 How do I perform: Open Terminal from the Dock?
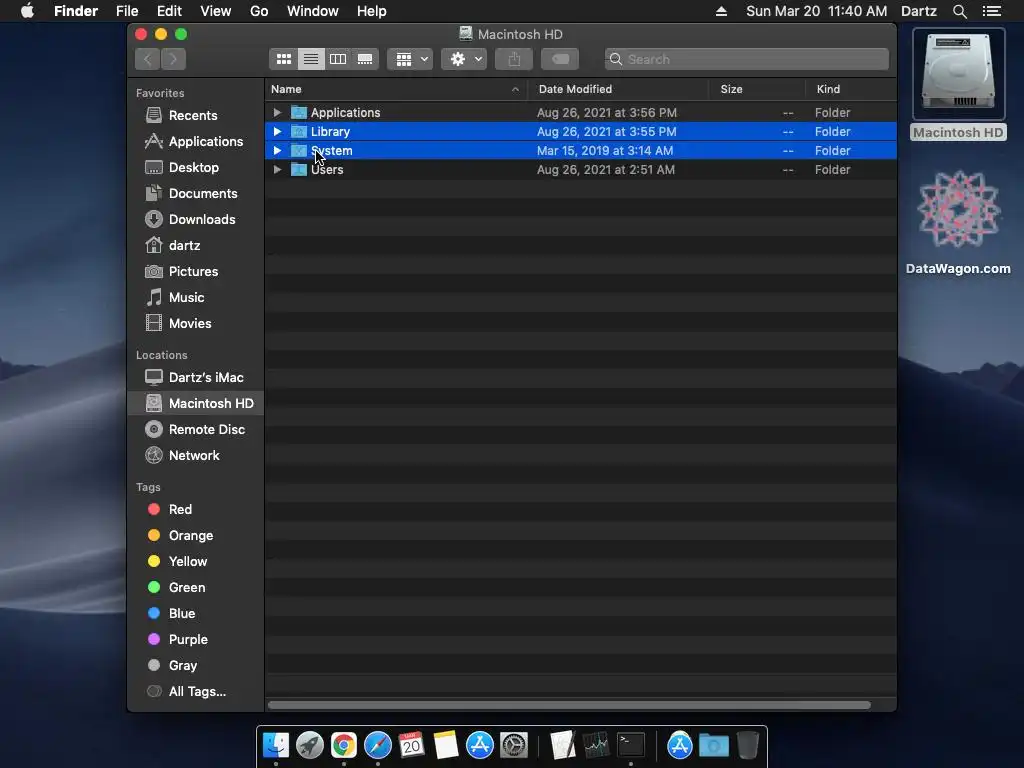(x=631, y=745)
